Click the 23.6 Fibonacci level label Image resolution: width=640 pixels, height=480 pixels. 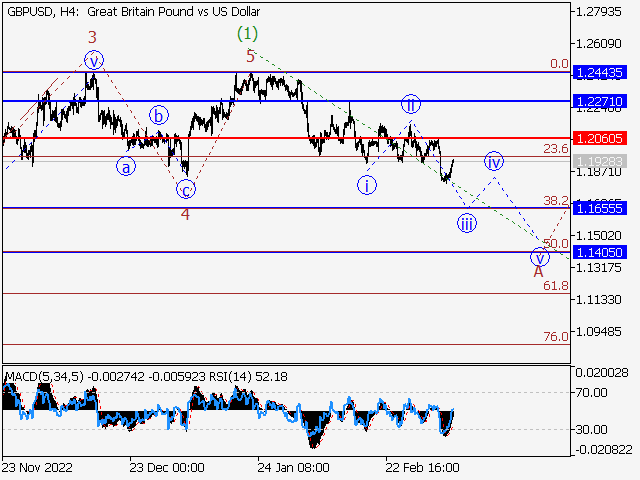pos(556,149)
